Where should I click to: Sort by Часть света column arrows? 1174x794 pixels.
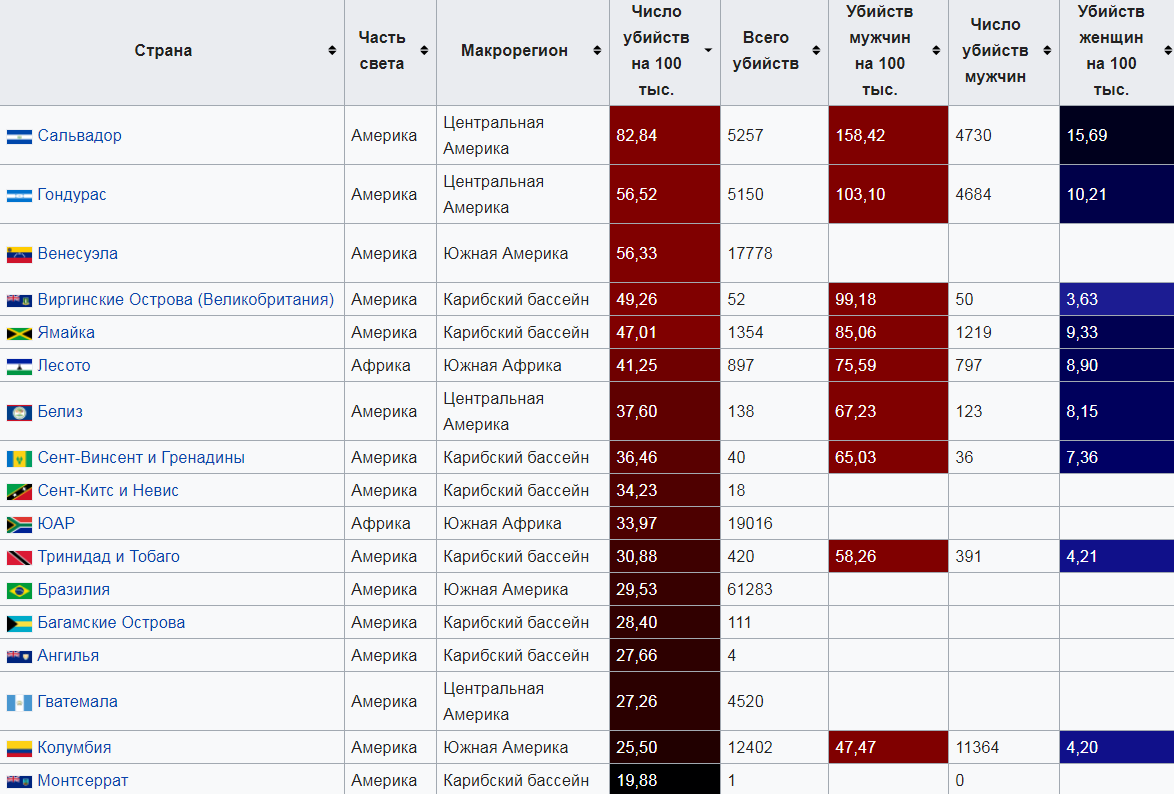[x=424, y=51]
